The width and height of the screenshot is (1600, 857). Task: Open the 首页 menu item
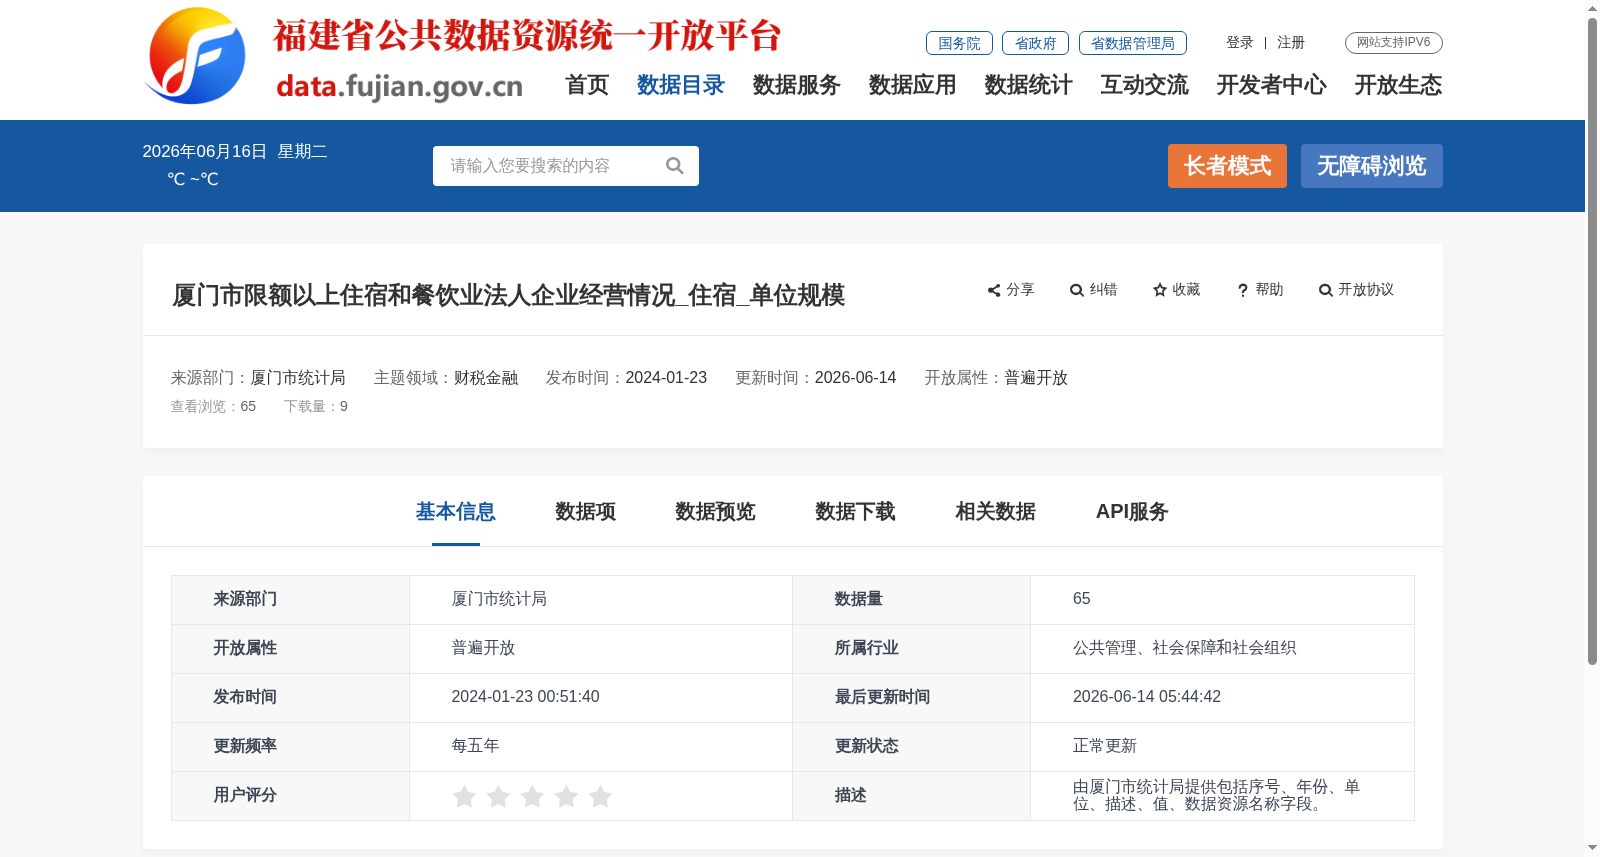point(587,85)
